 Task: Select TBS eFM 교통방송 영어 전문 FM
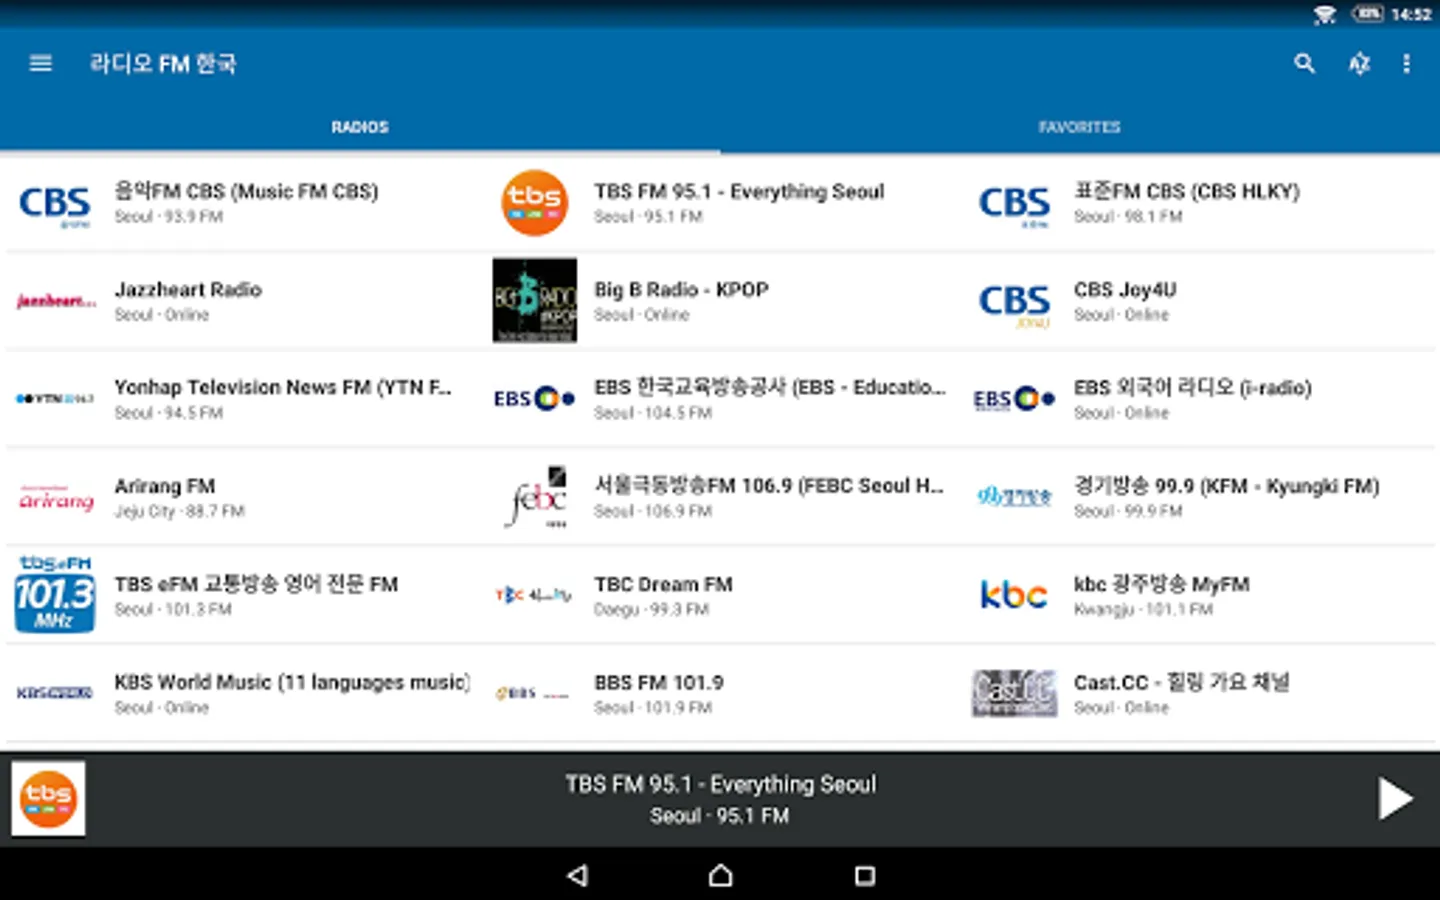256,583
